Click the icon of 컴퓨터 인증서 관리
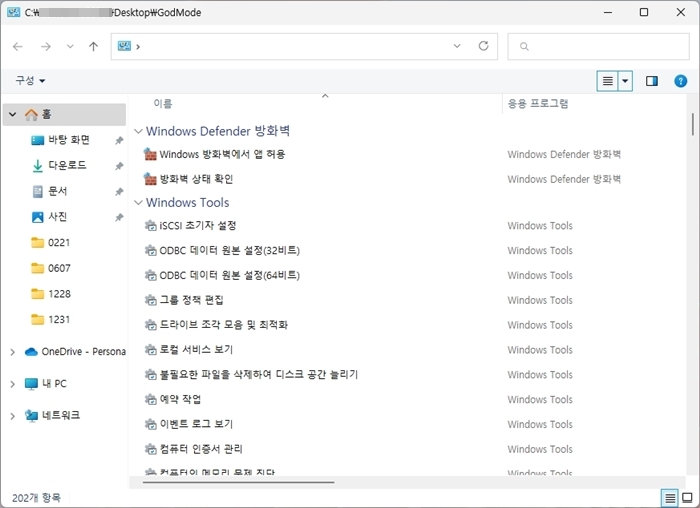The width and height of the screenshot is (700, 508). click(150, 449)
